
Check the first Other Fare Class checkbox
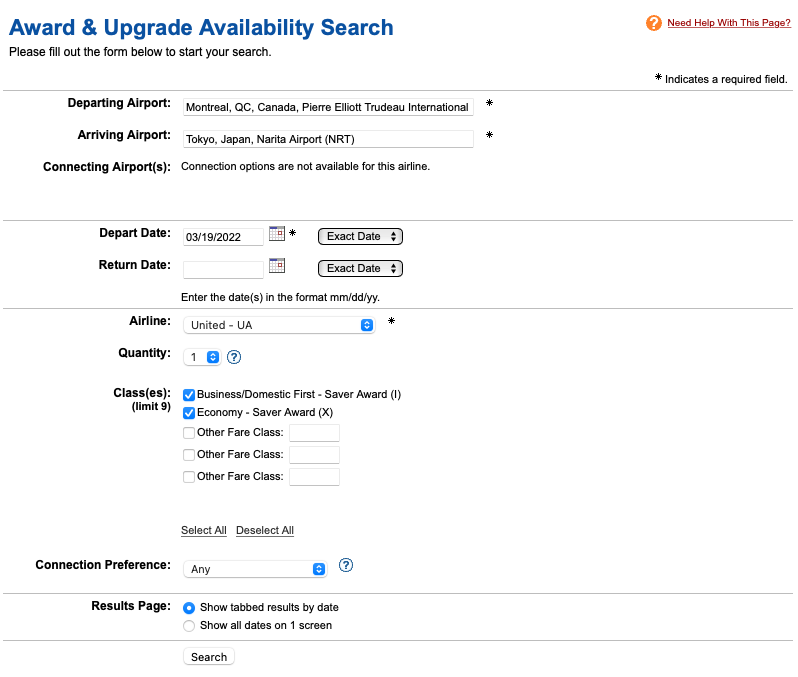pos(189,433)
